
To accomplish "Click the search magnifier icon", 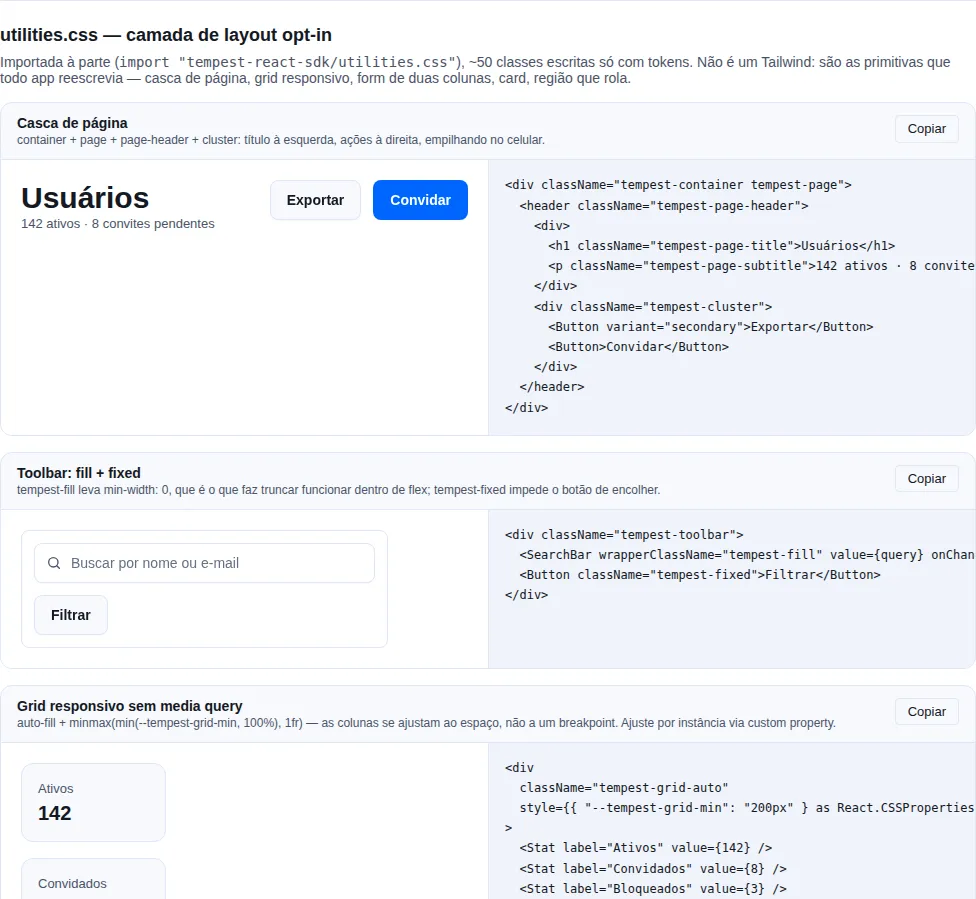I will [54, 563].
